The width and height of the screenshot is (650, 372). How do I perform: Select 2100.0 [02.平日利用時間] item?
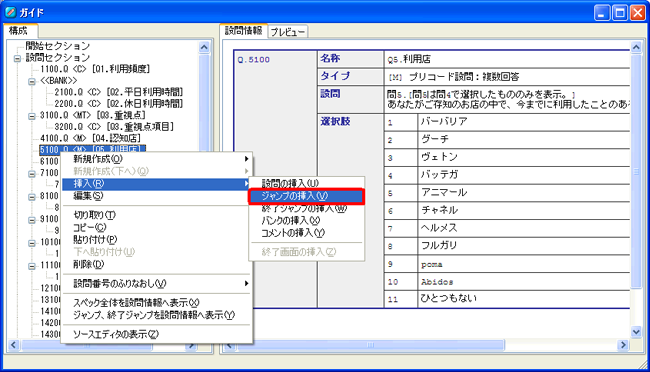[119, 92]
